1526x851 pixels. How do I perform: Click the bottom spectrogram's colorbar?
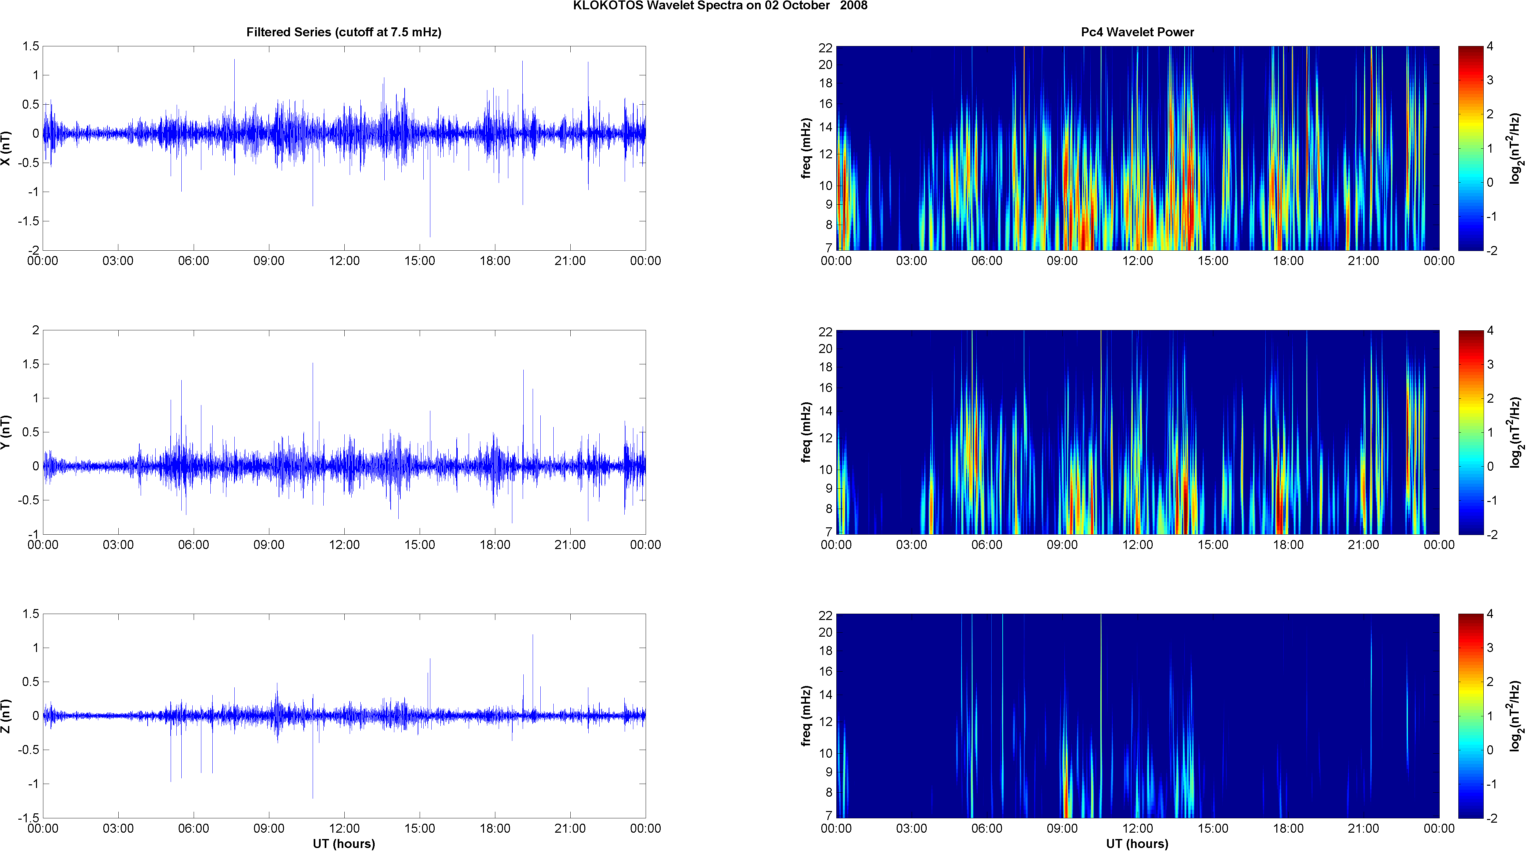click(x=1470, y=716)
